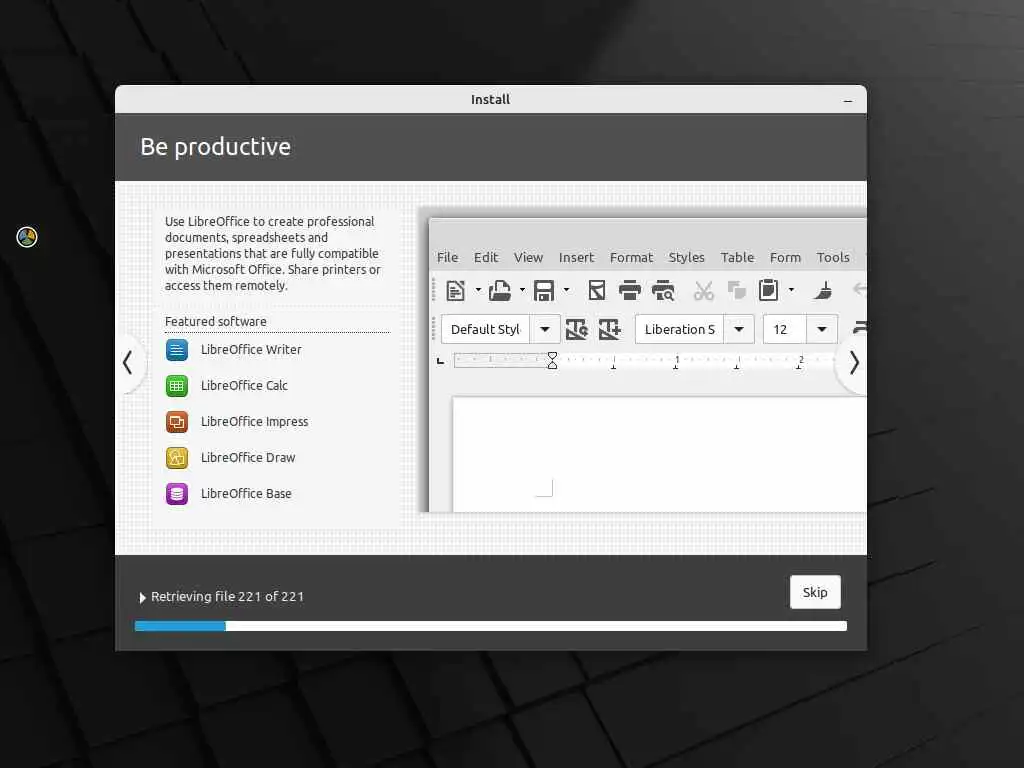Expand the Retrieving file details triangle
The width and height of the screenshot is (1024, 768).
pyautogui.click(x=142, y=597)
